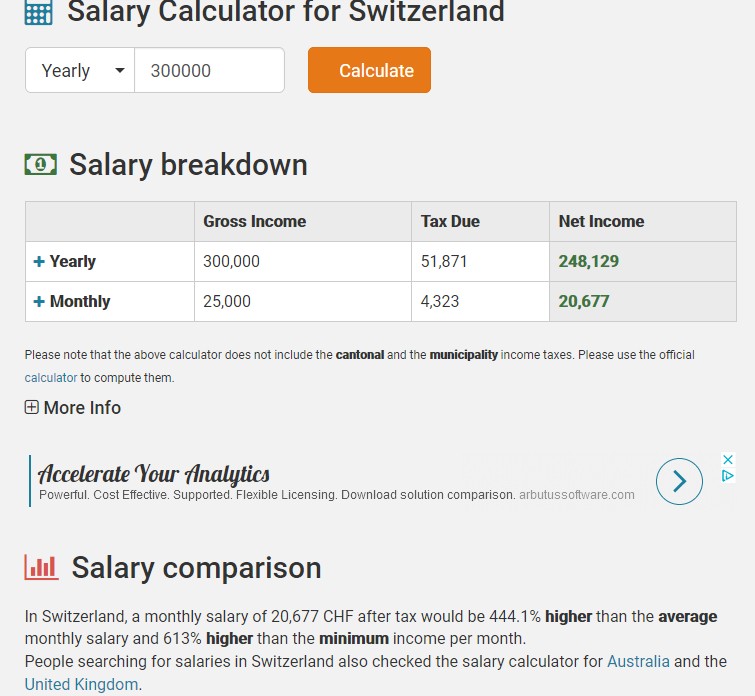This screenshot has width=755, height=696.
Task: Open the United Kingdom calculator link
Action: coord(81,684)
